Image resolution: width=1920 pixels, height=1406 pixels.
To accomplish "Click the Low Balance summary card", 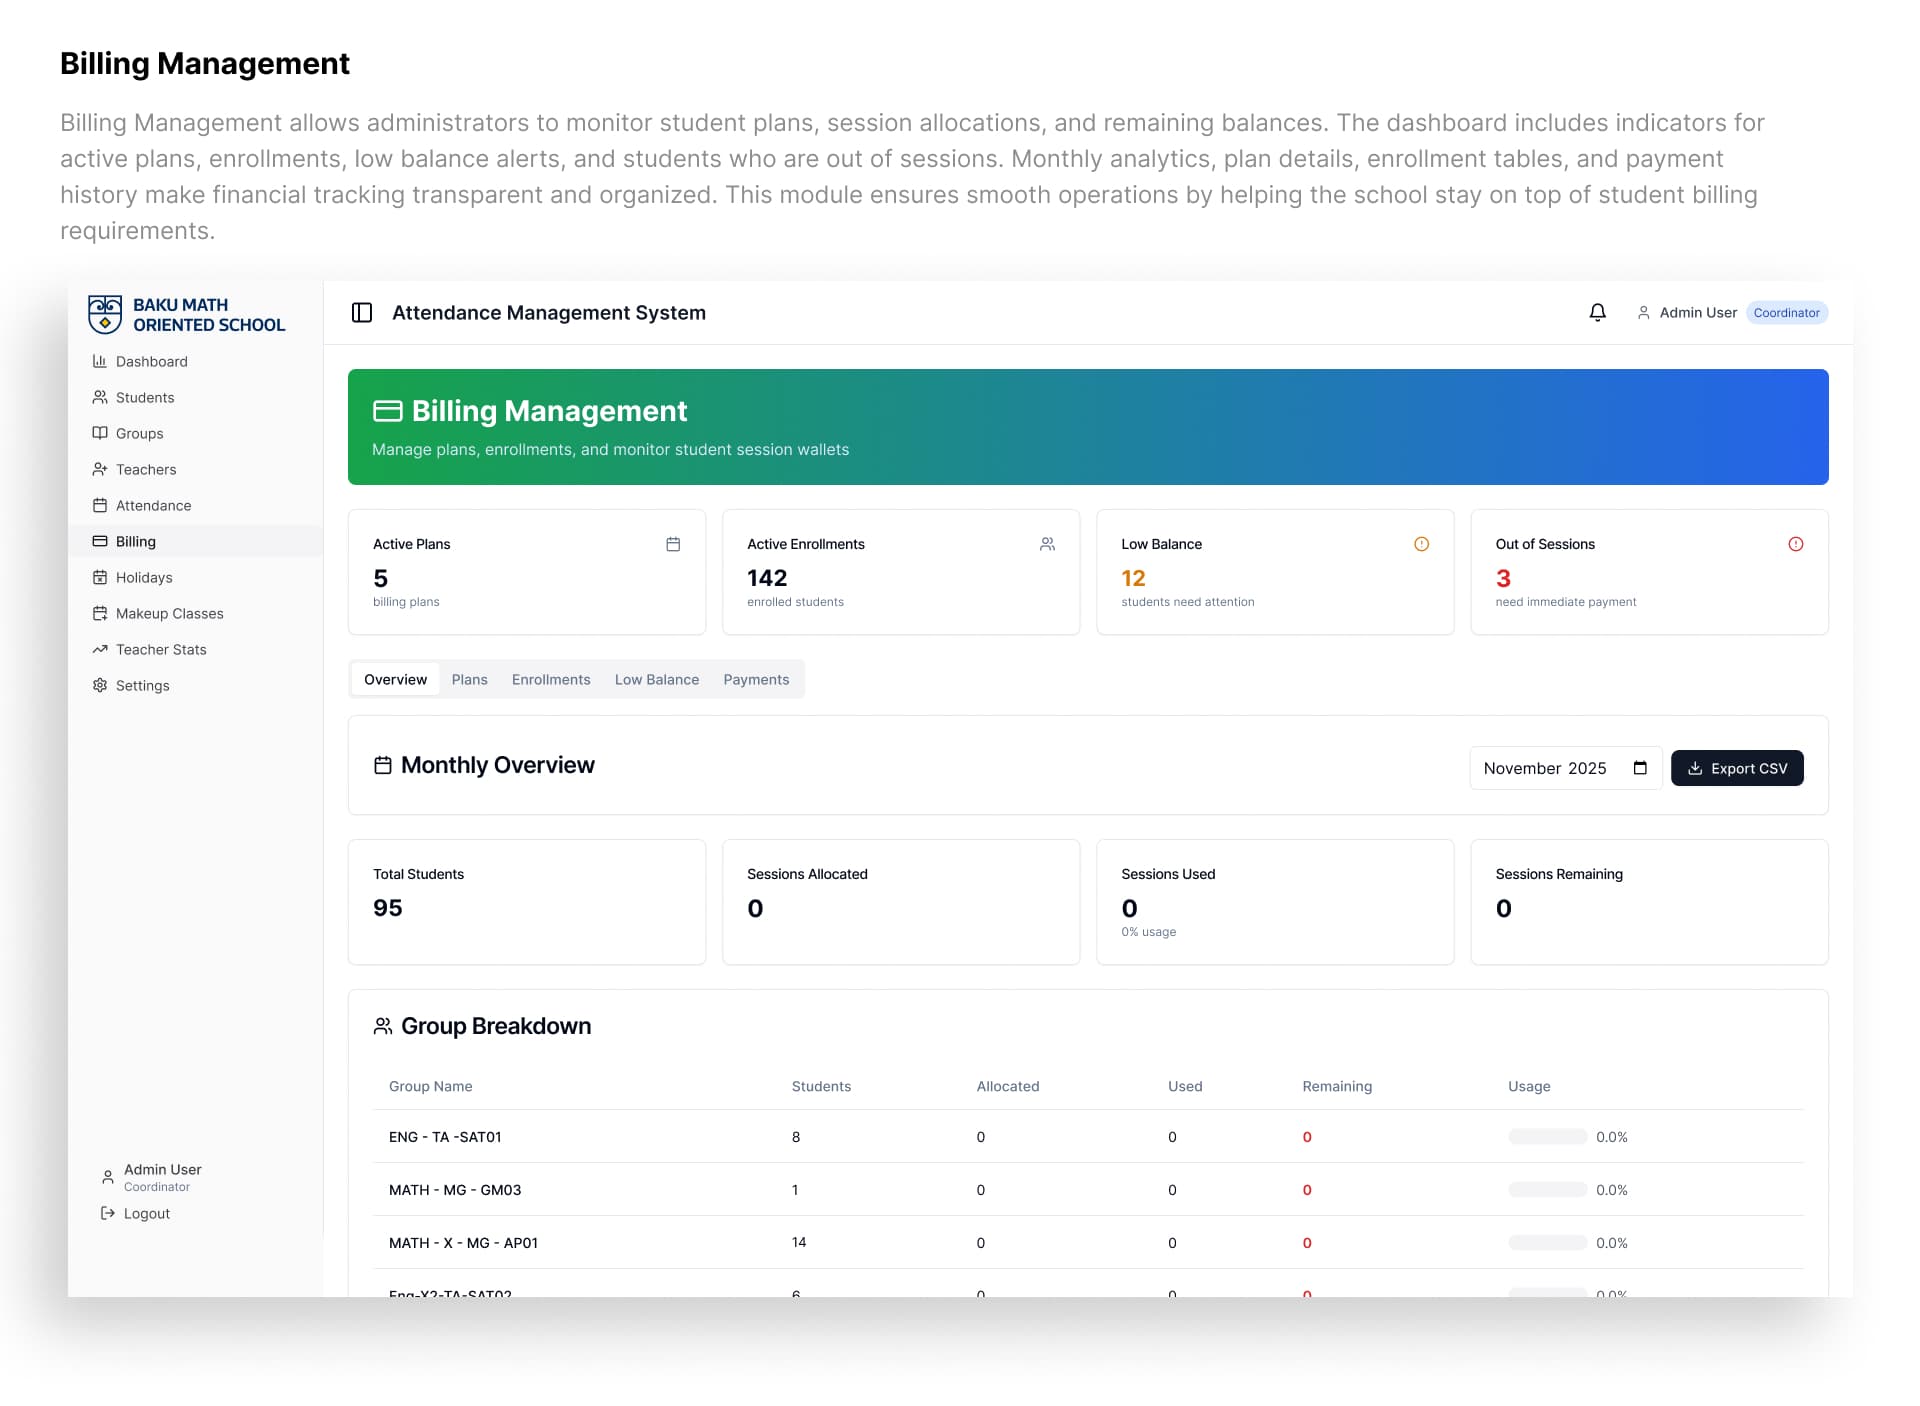I will [1275, 572].
